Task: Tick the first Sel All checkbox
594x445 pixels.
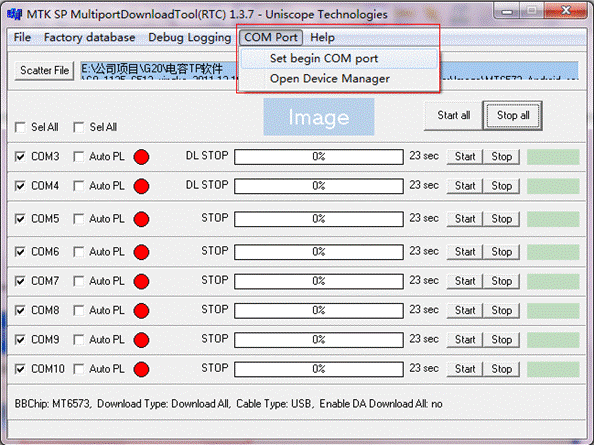Action: [x=20, y=127]
